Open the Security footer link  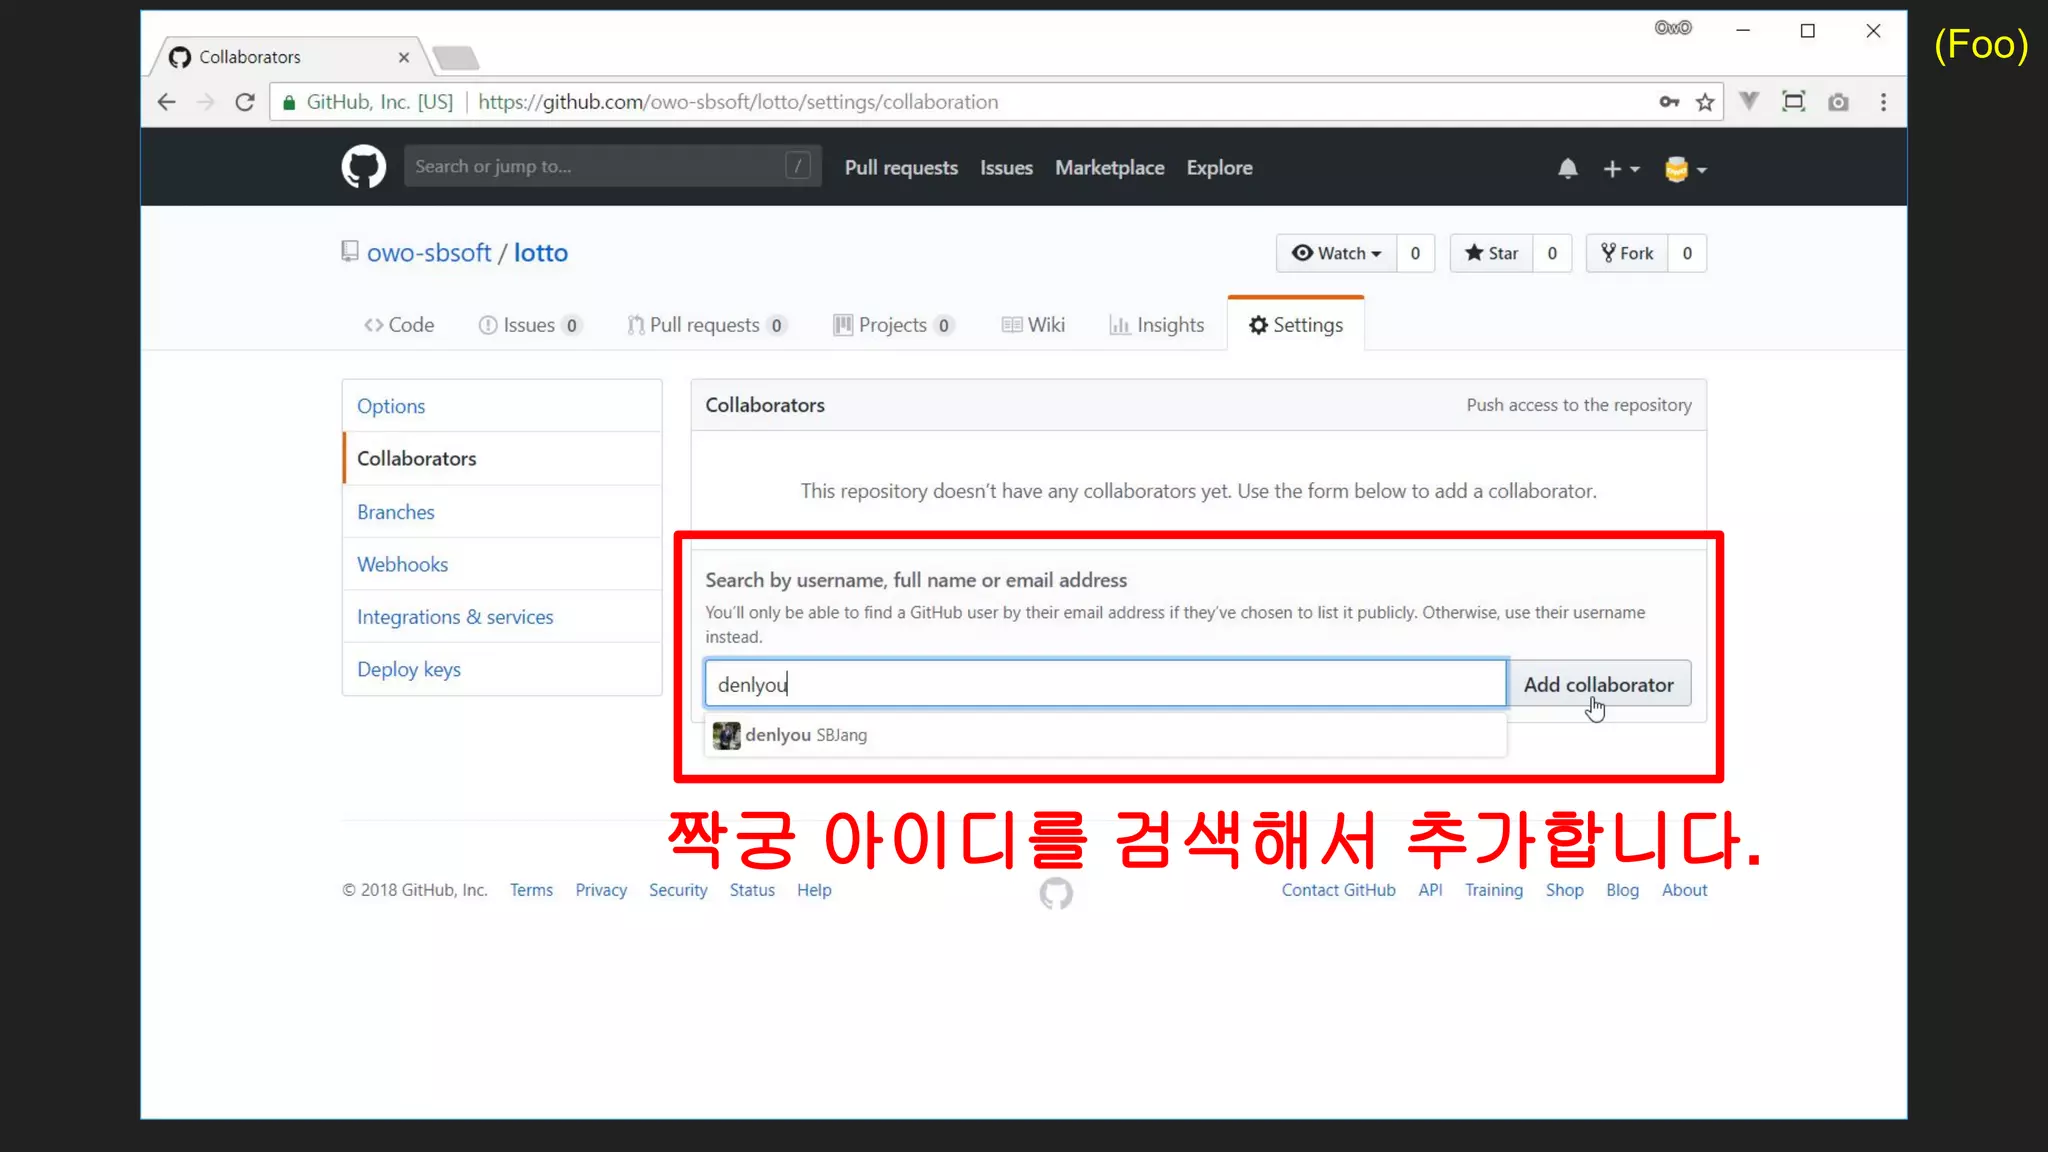coord(678,890)
